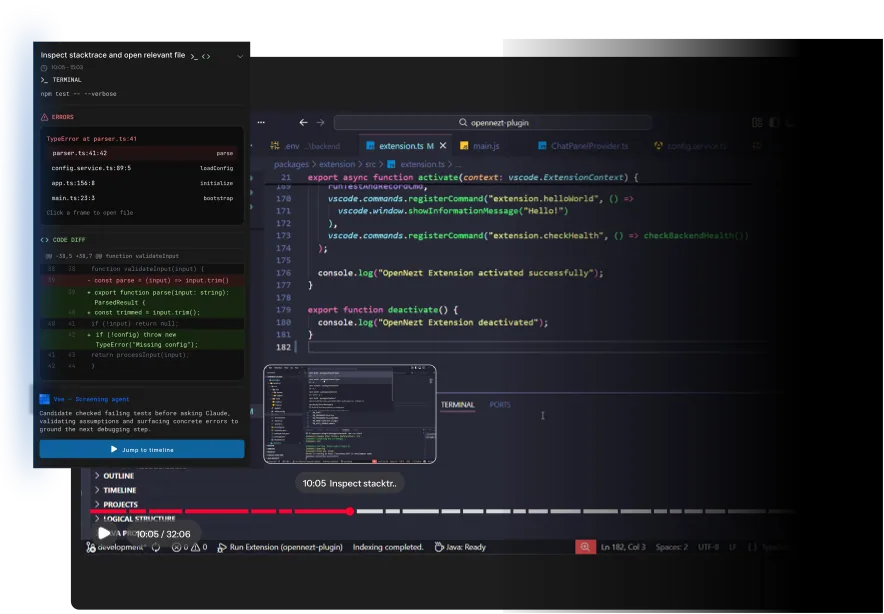Click the video preview thumbnail

[x=350, y=414]
